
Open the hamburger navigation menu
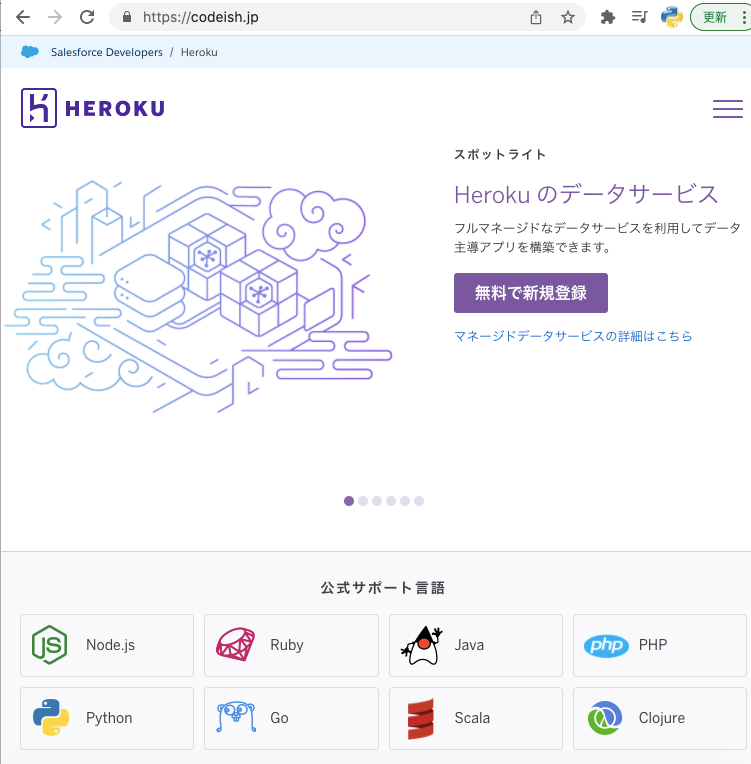tap(728, 108)
